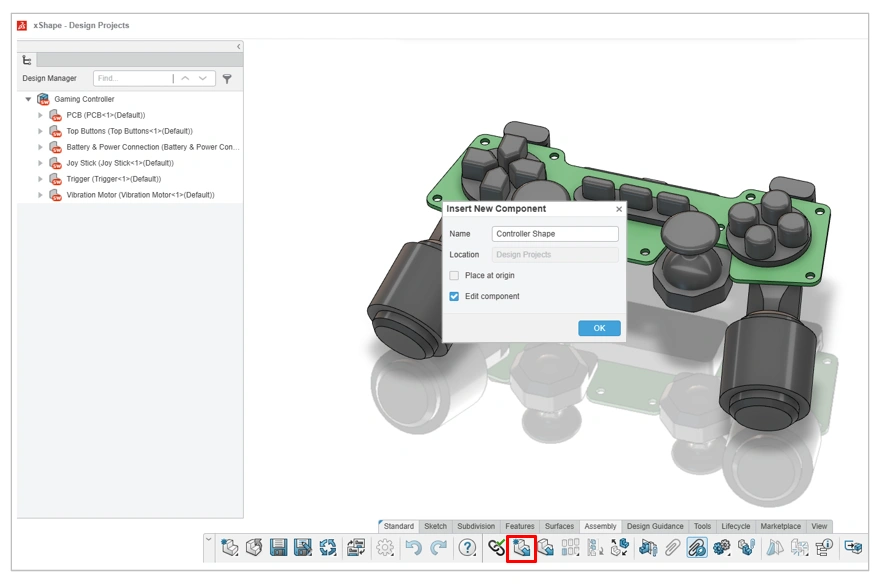The width and height of the screenshot is (890, 584).
Task: Select PCB (PCB<1>(Default)) in tree
Action: [98, 115]
